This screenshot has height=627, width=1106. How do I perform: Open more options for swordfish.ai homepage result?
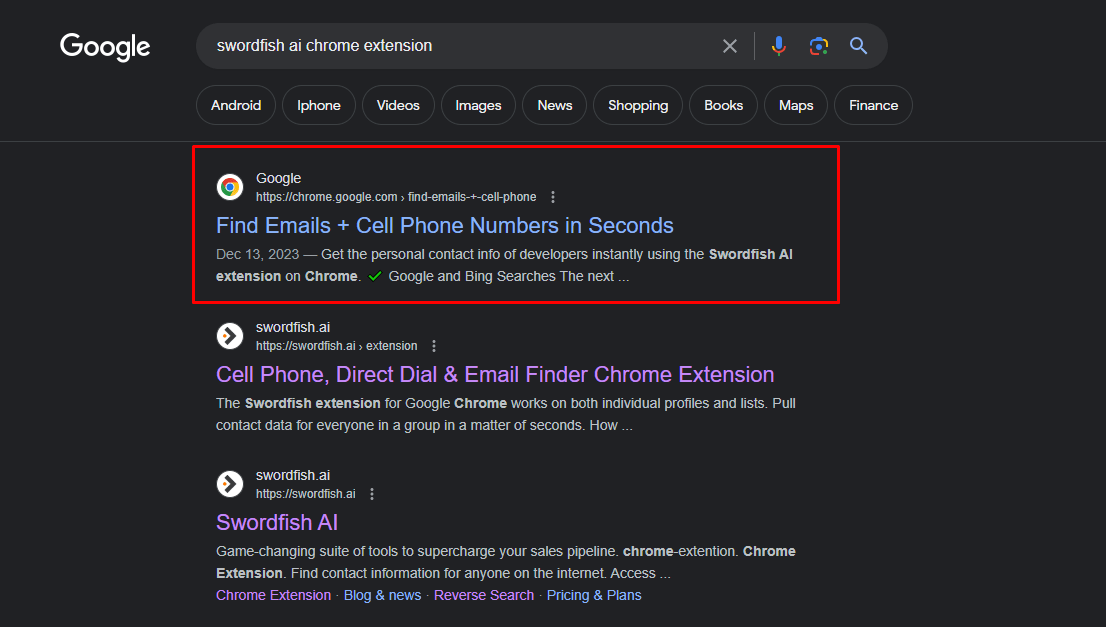point(372,494)
